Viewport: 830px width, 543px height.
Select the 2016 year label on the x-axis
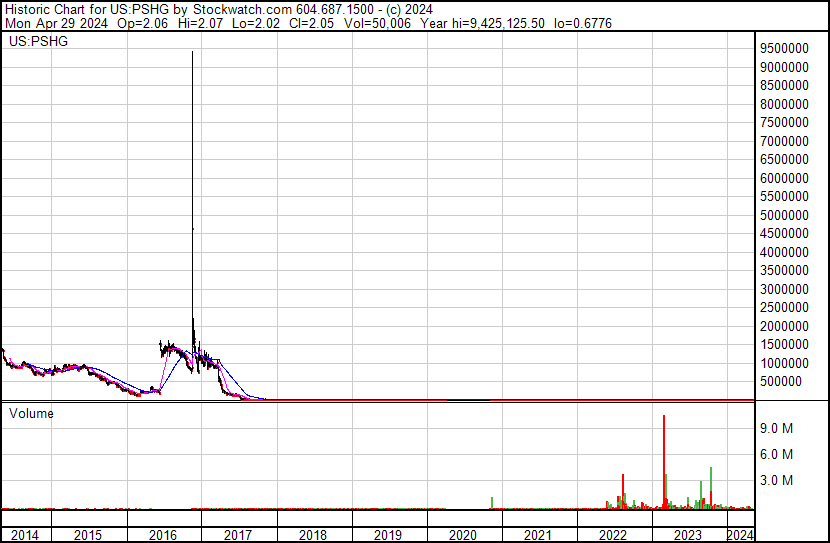[x=163, y=535]
